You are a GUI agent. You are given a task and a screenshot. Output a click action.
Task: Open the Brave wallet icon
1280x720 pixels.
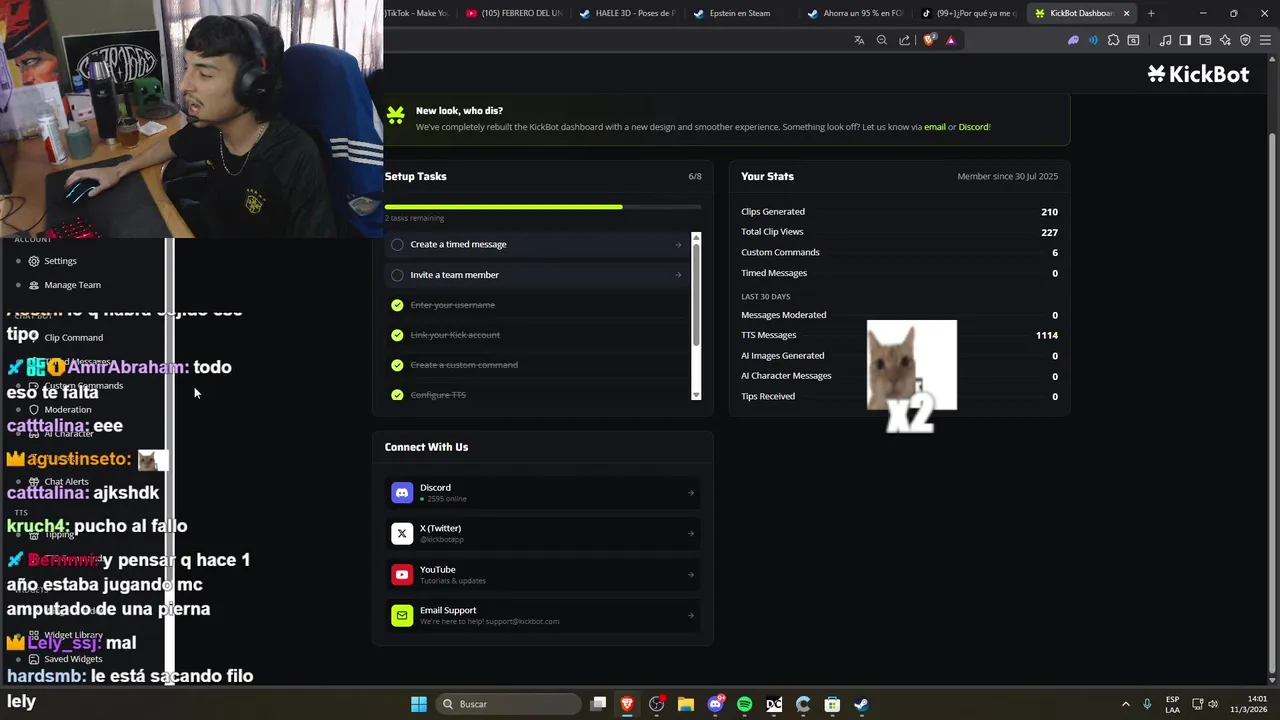tap(1205, 40)
